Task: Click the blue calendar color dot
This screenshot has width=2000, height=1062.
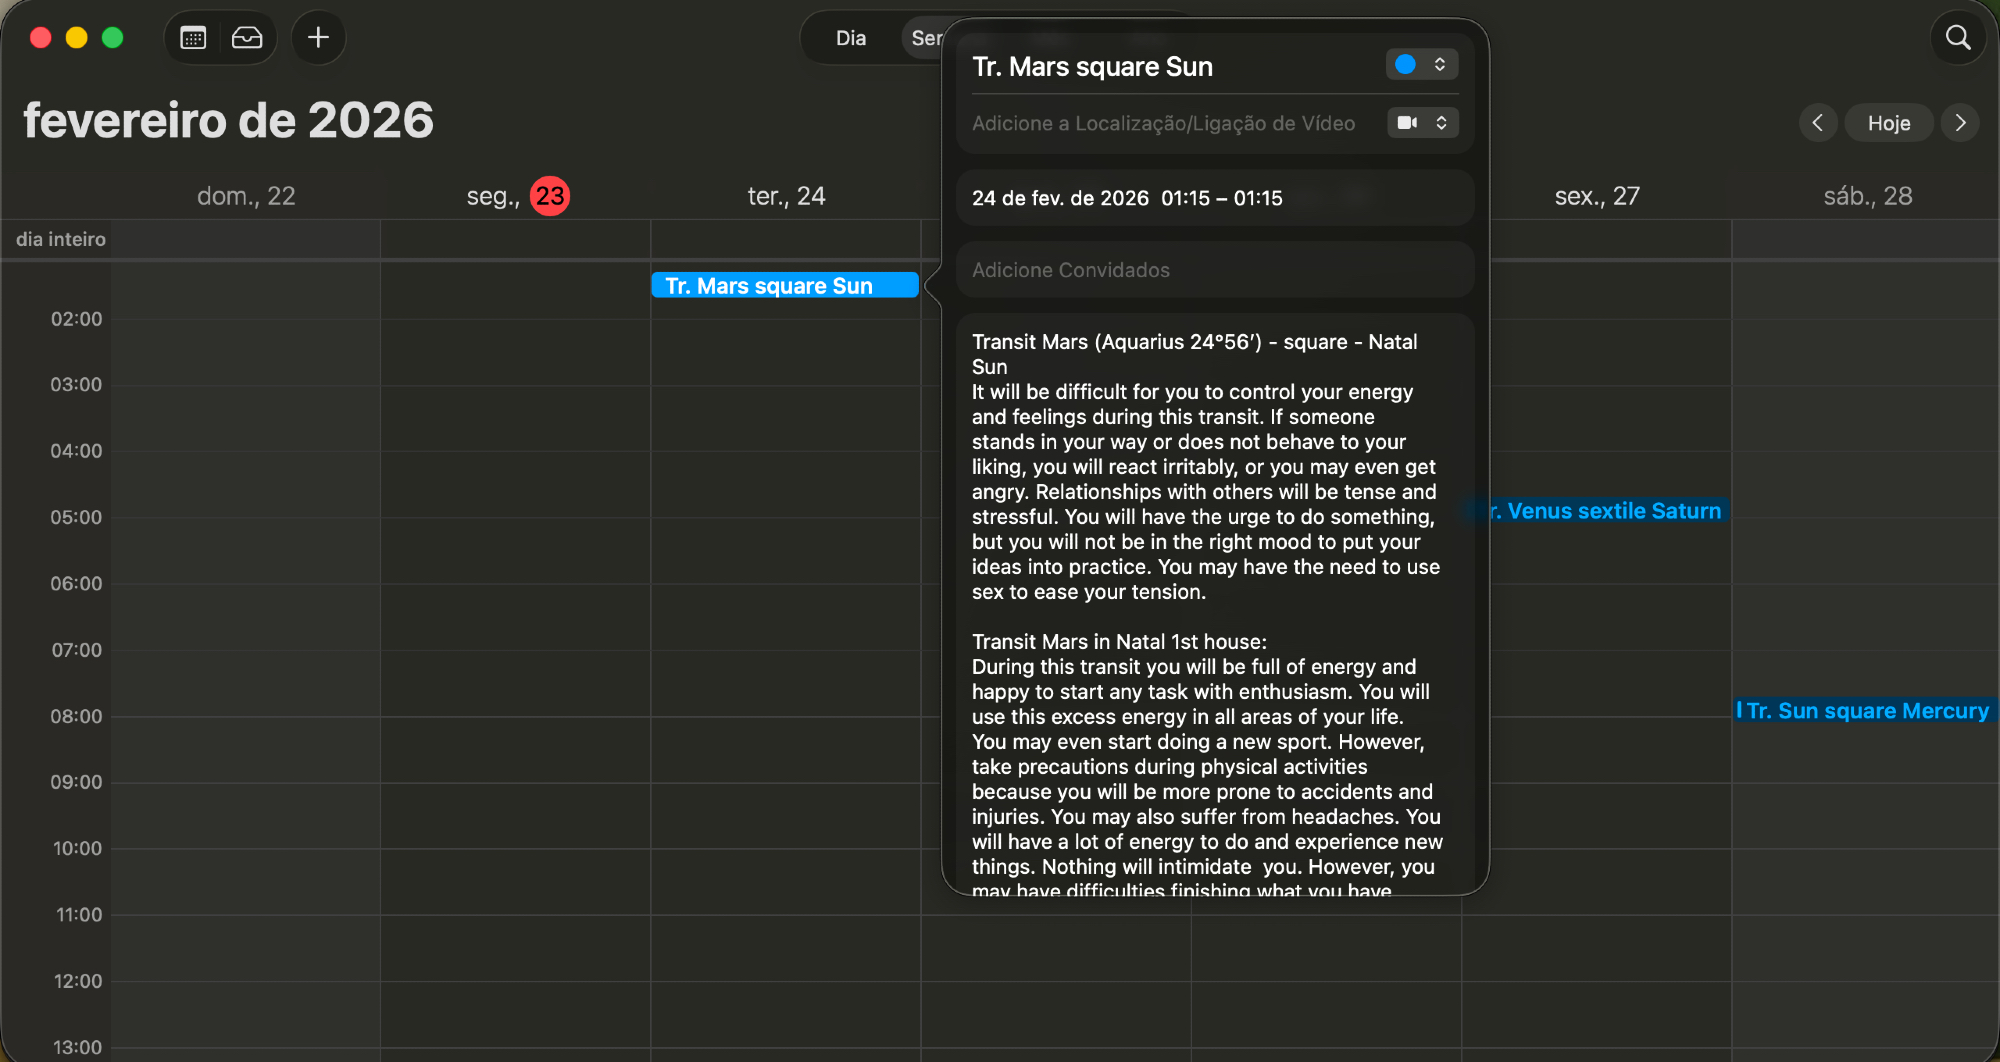Action: tap(1405, 65)
